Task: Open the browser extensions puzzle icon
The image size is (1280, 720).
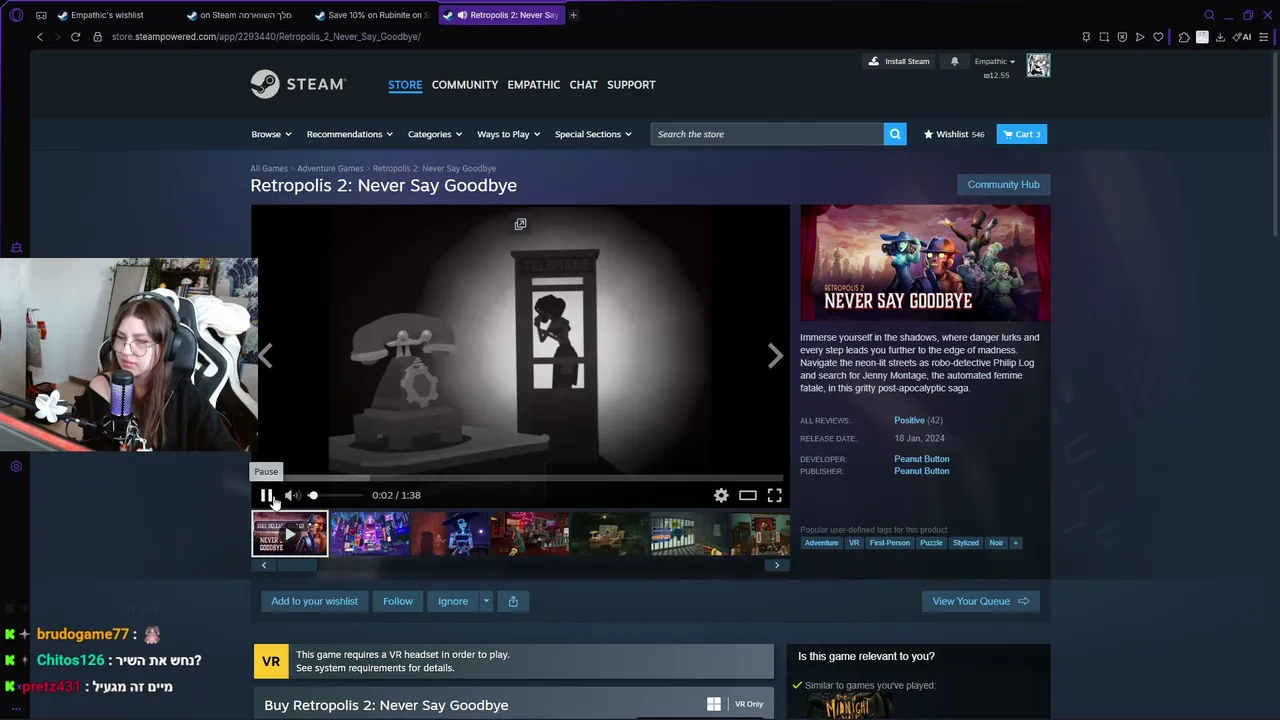Action: tap(1184, 37)
